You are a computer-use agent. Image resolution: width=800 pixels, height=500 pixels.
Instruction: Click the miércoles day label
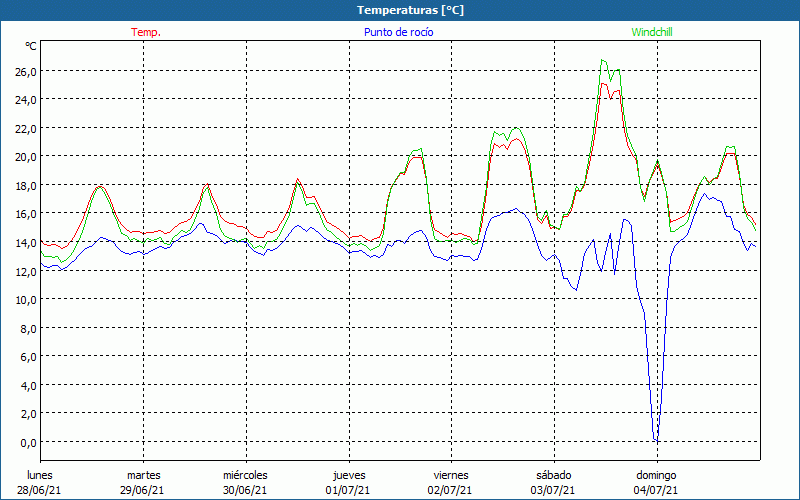tap(245, 475)
